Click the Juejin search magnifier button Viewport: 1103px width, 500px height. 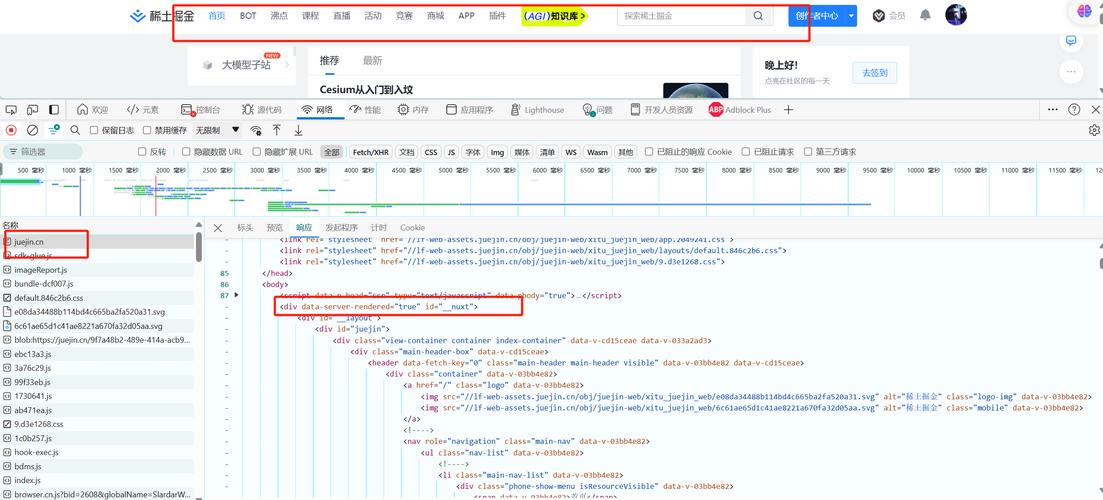pyautogui.click(x=758, y=15)
